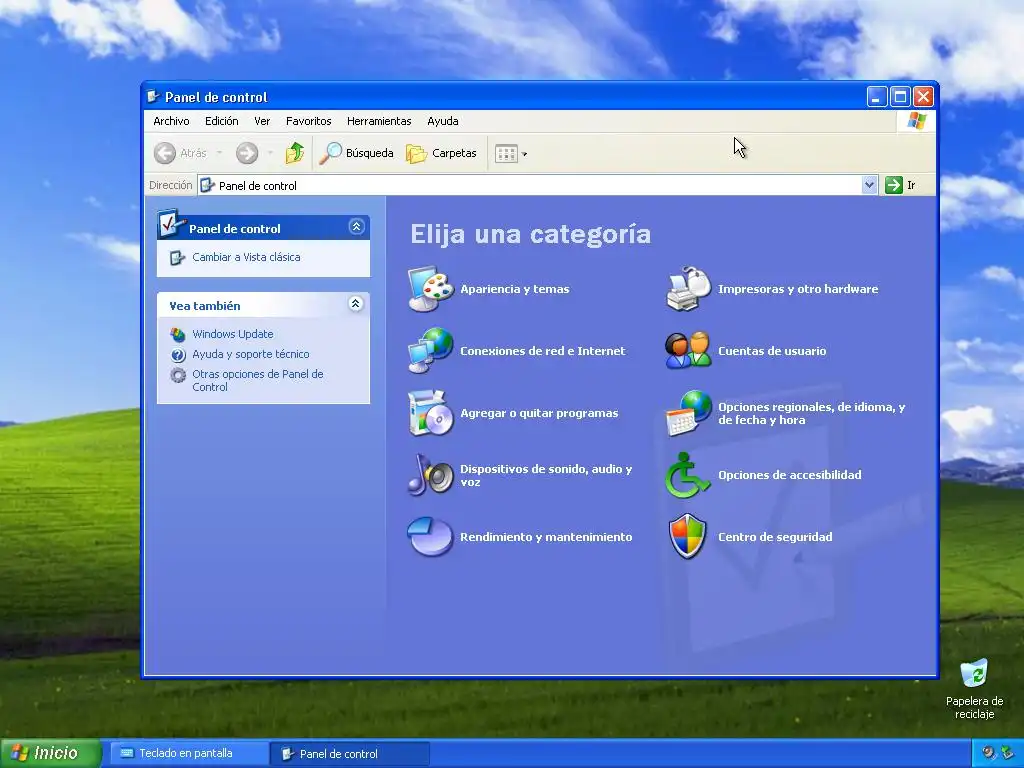The width and height of the screenshot is (1024, 768).
Task: Switch to Teclado en pantalla taskbar button
Action: tap(187, 754)
